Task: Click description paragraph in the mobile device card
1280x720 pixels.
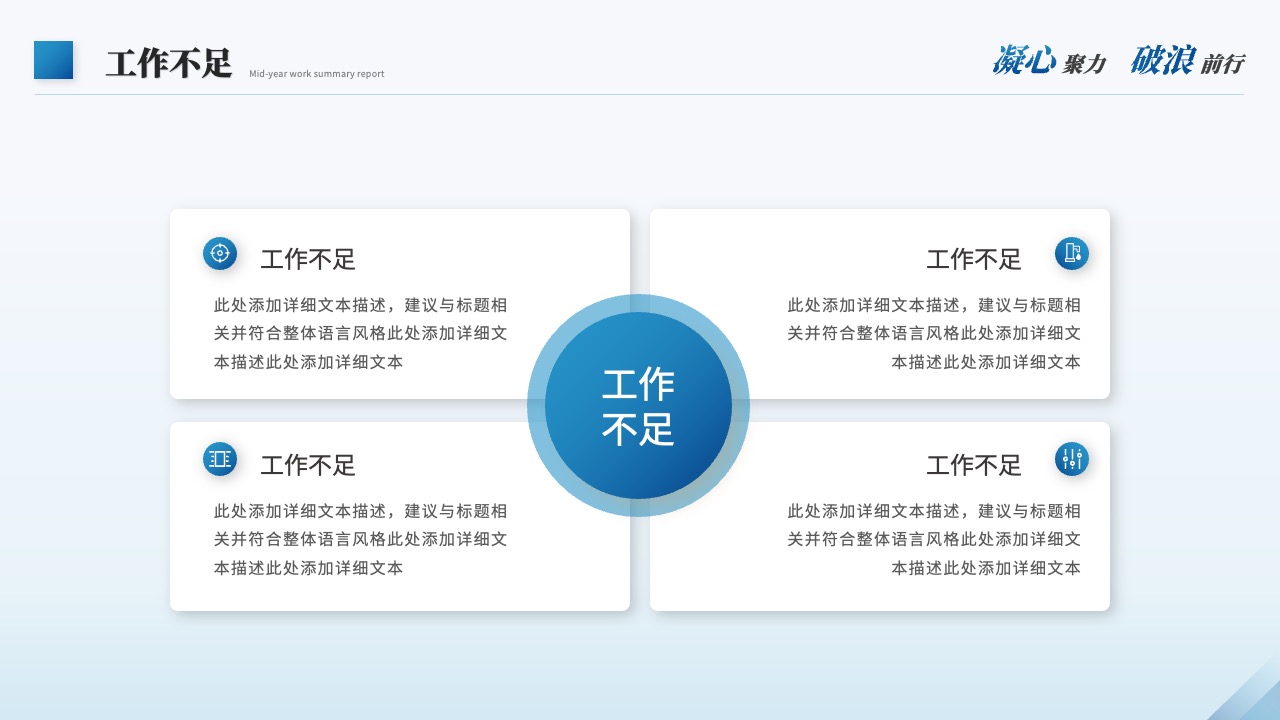Action: click(934, 334)
